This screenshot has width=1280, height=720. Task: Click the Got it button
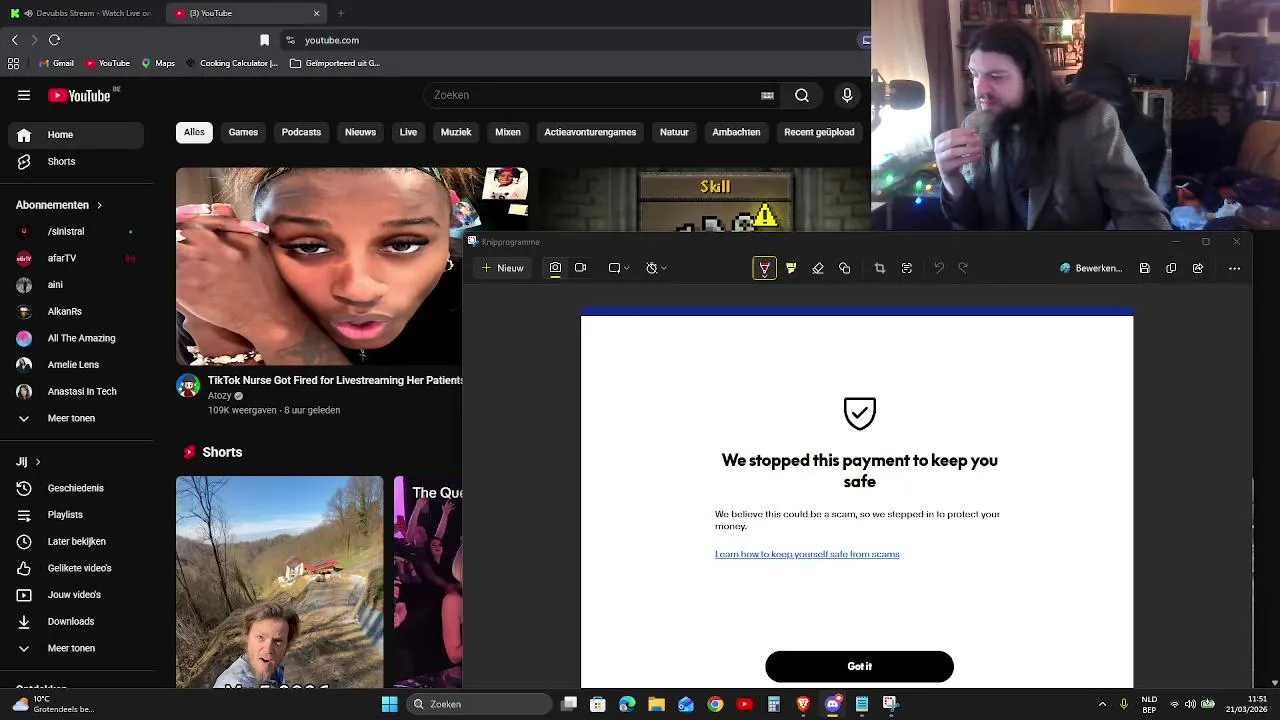[859, 666]
